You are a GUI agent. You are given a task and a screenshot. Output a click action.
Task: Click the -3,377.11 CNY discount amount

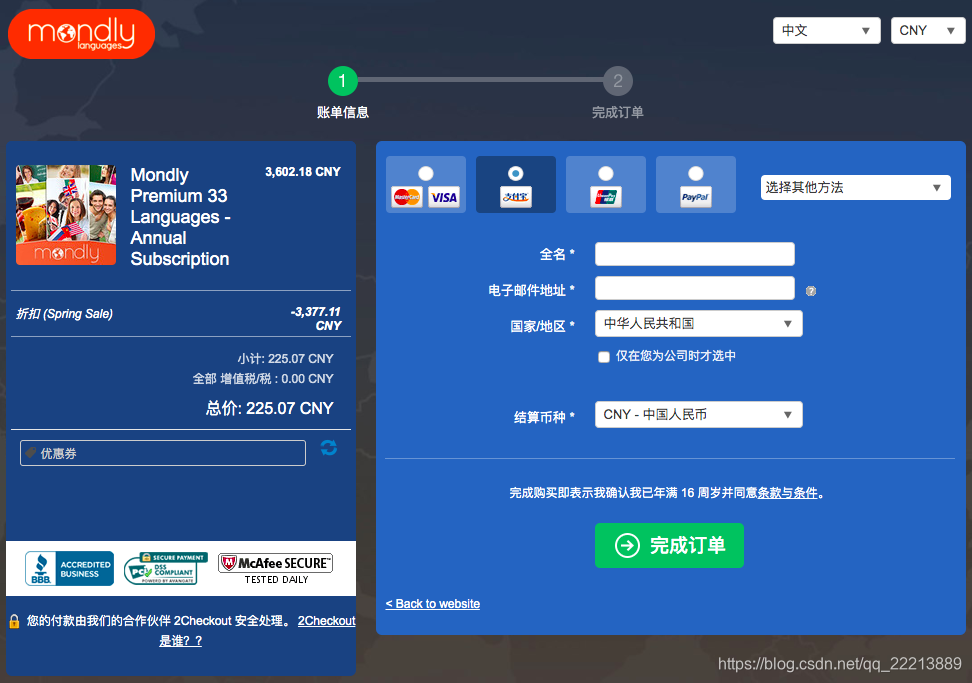(316, 319)
